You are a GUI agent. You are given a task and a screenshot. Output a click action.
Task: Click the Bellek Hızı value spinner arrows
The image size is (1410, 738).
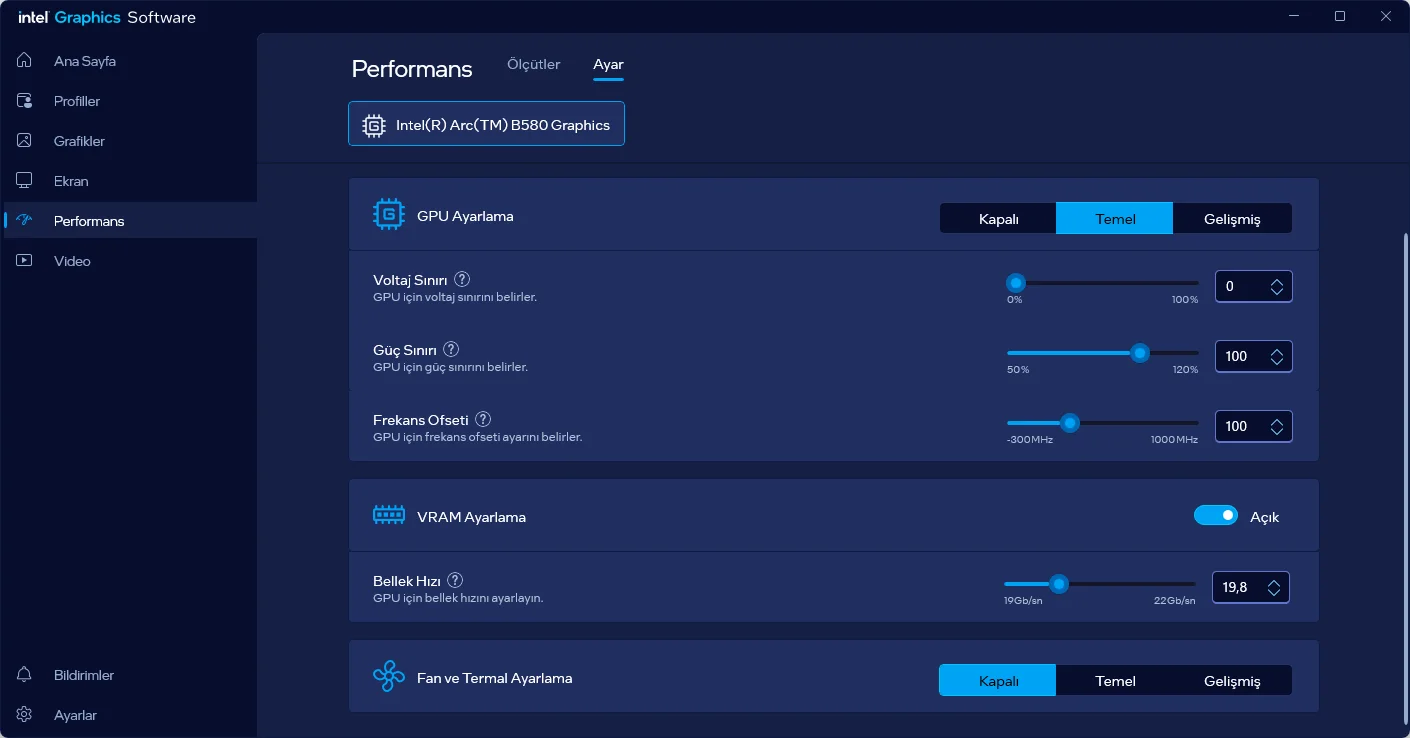pos(1274,588)
